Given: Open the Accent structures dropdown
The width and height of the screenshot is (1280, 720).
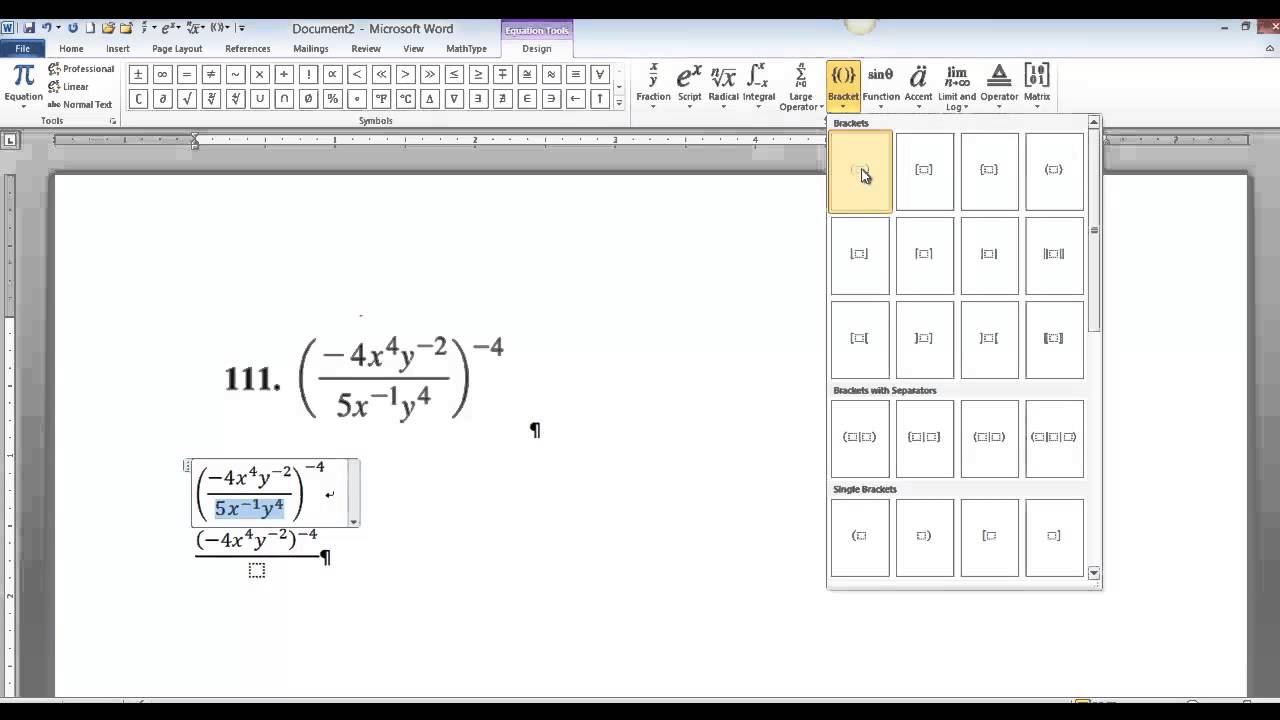Looking at the screenshot, I should [918, 86].
